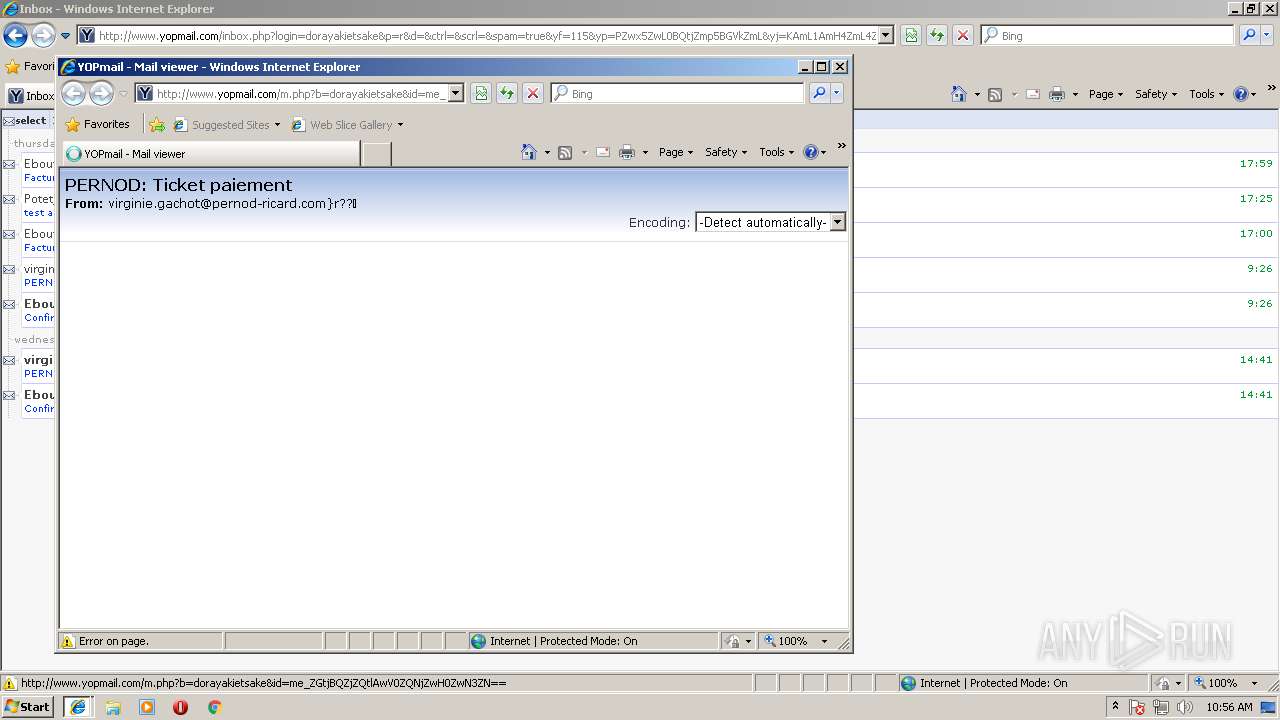
Task: Expand Mail viewer address bar dropdown arrow
Action: [456, 93]
